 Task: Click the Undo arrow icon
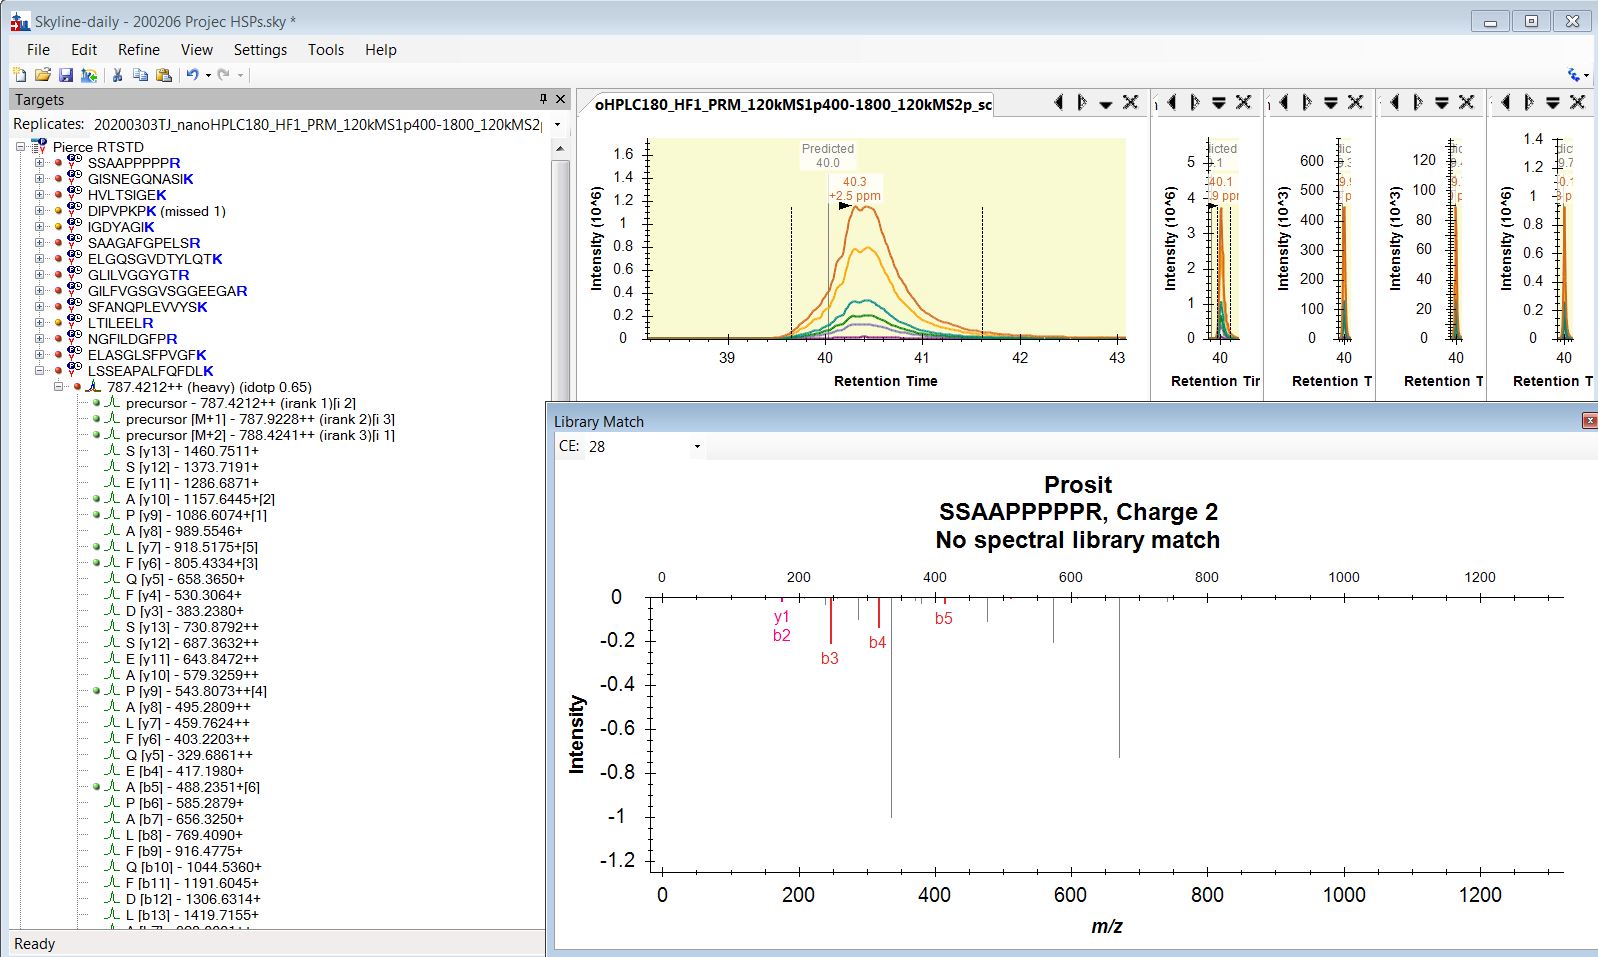point(193,75)
